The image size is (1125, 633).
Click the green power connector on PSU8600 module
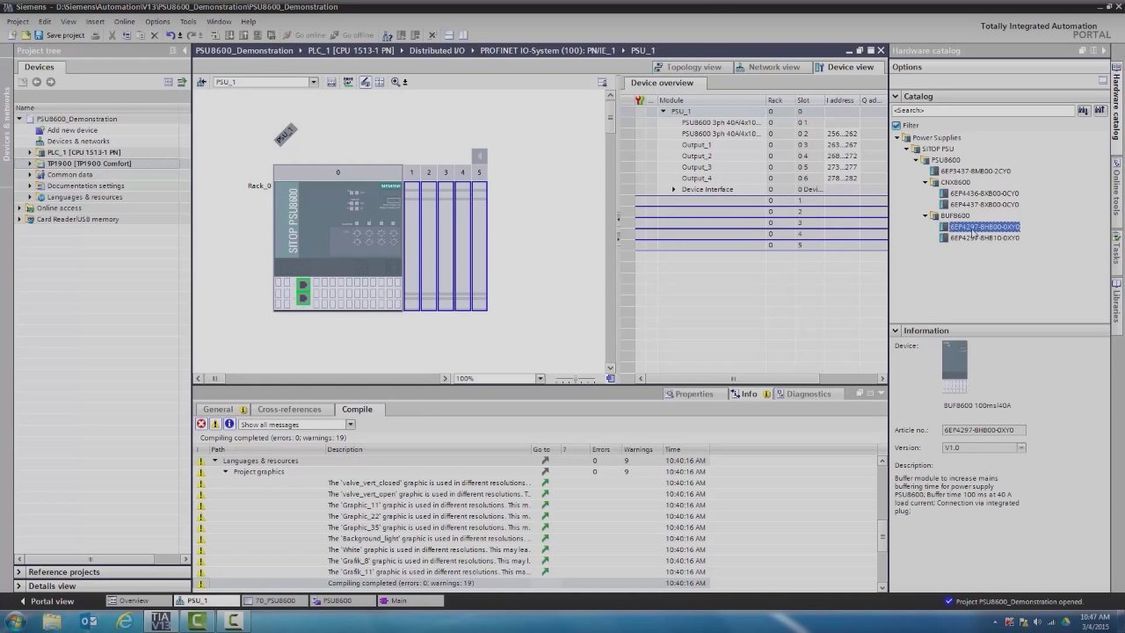pos(303,291)
